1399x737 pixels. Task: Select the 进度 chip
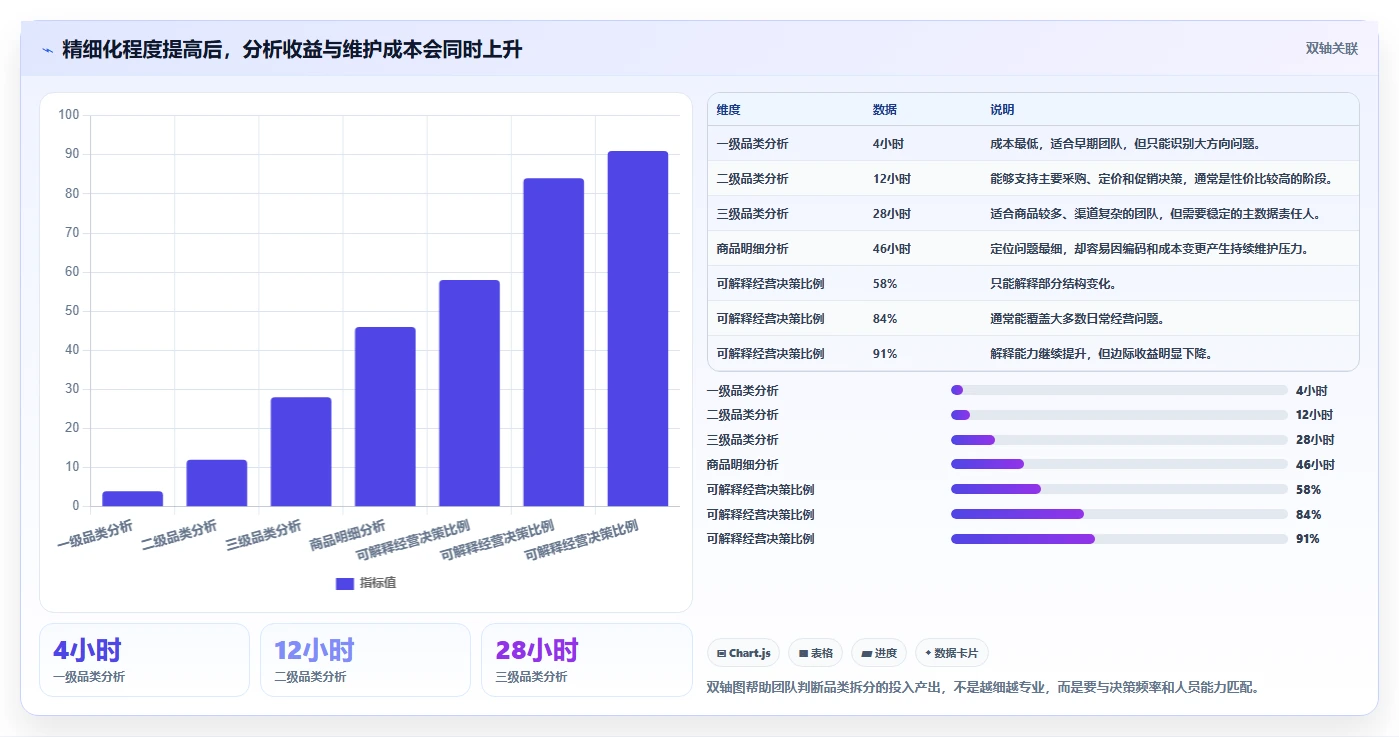point(879,653)
